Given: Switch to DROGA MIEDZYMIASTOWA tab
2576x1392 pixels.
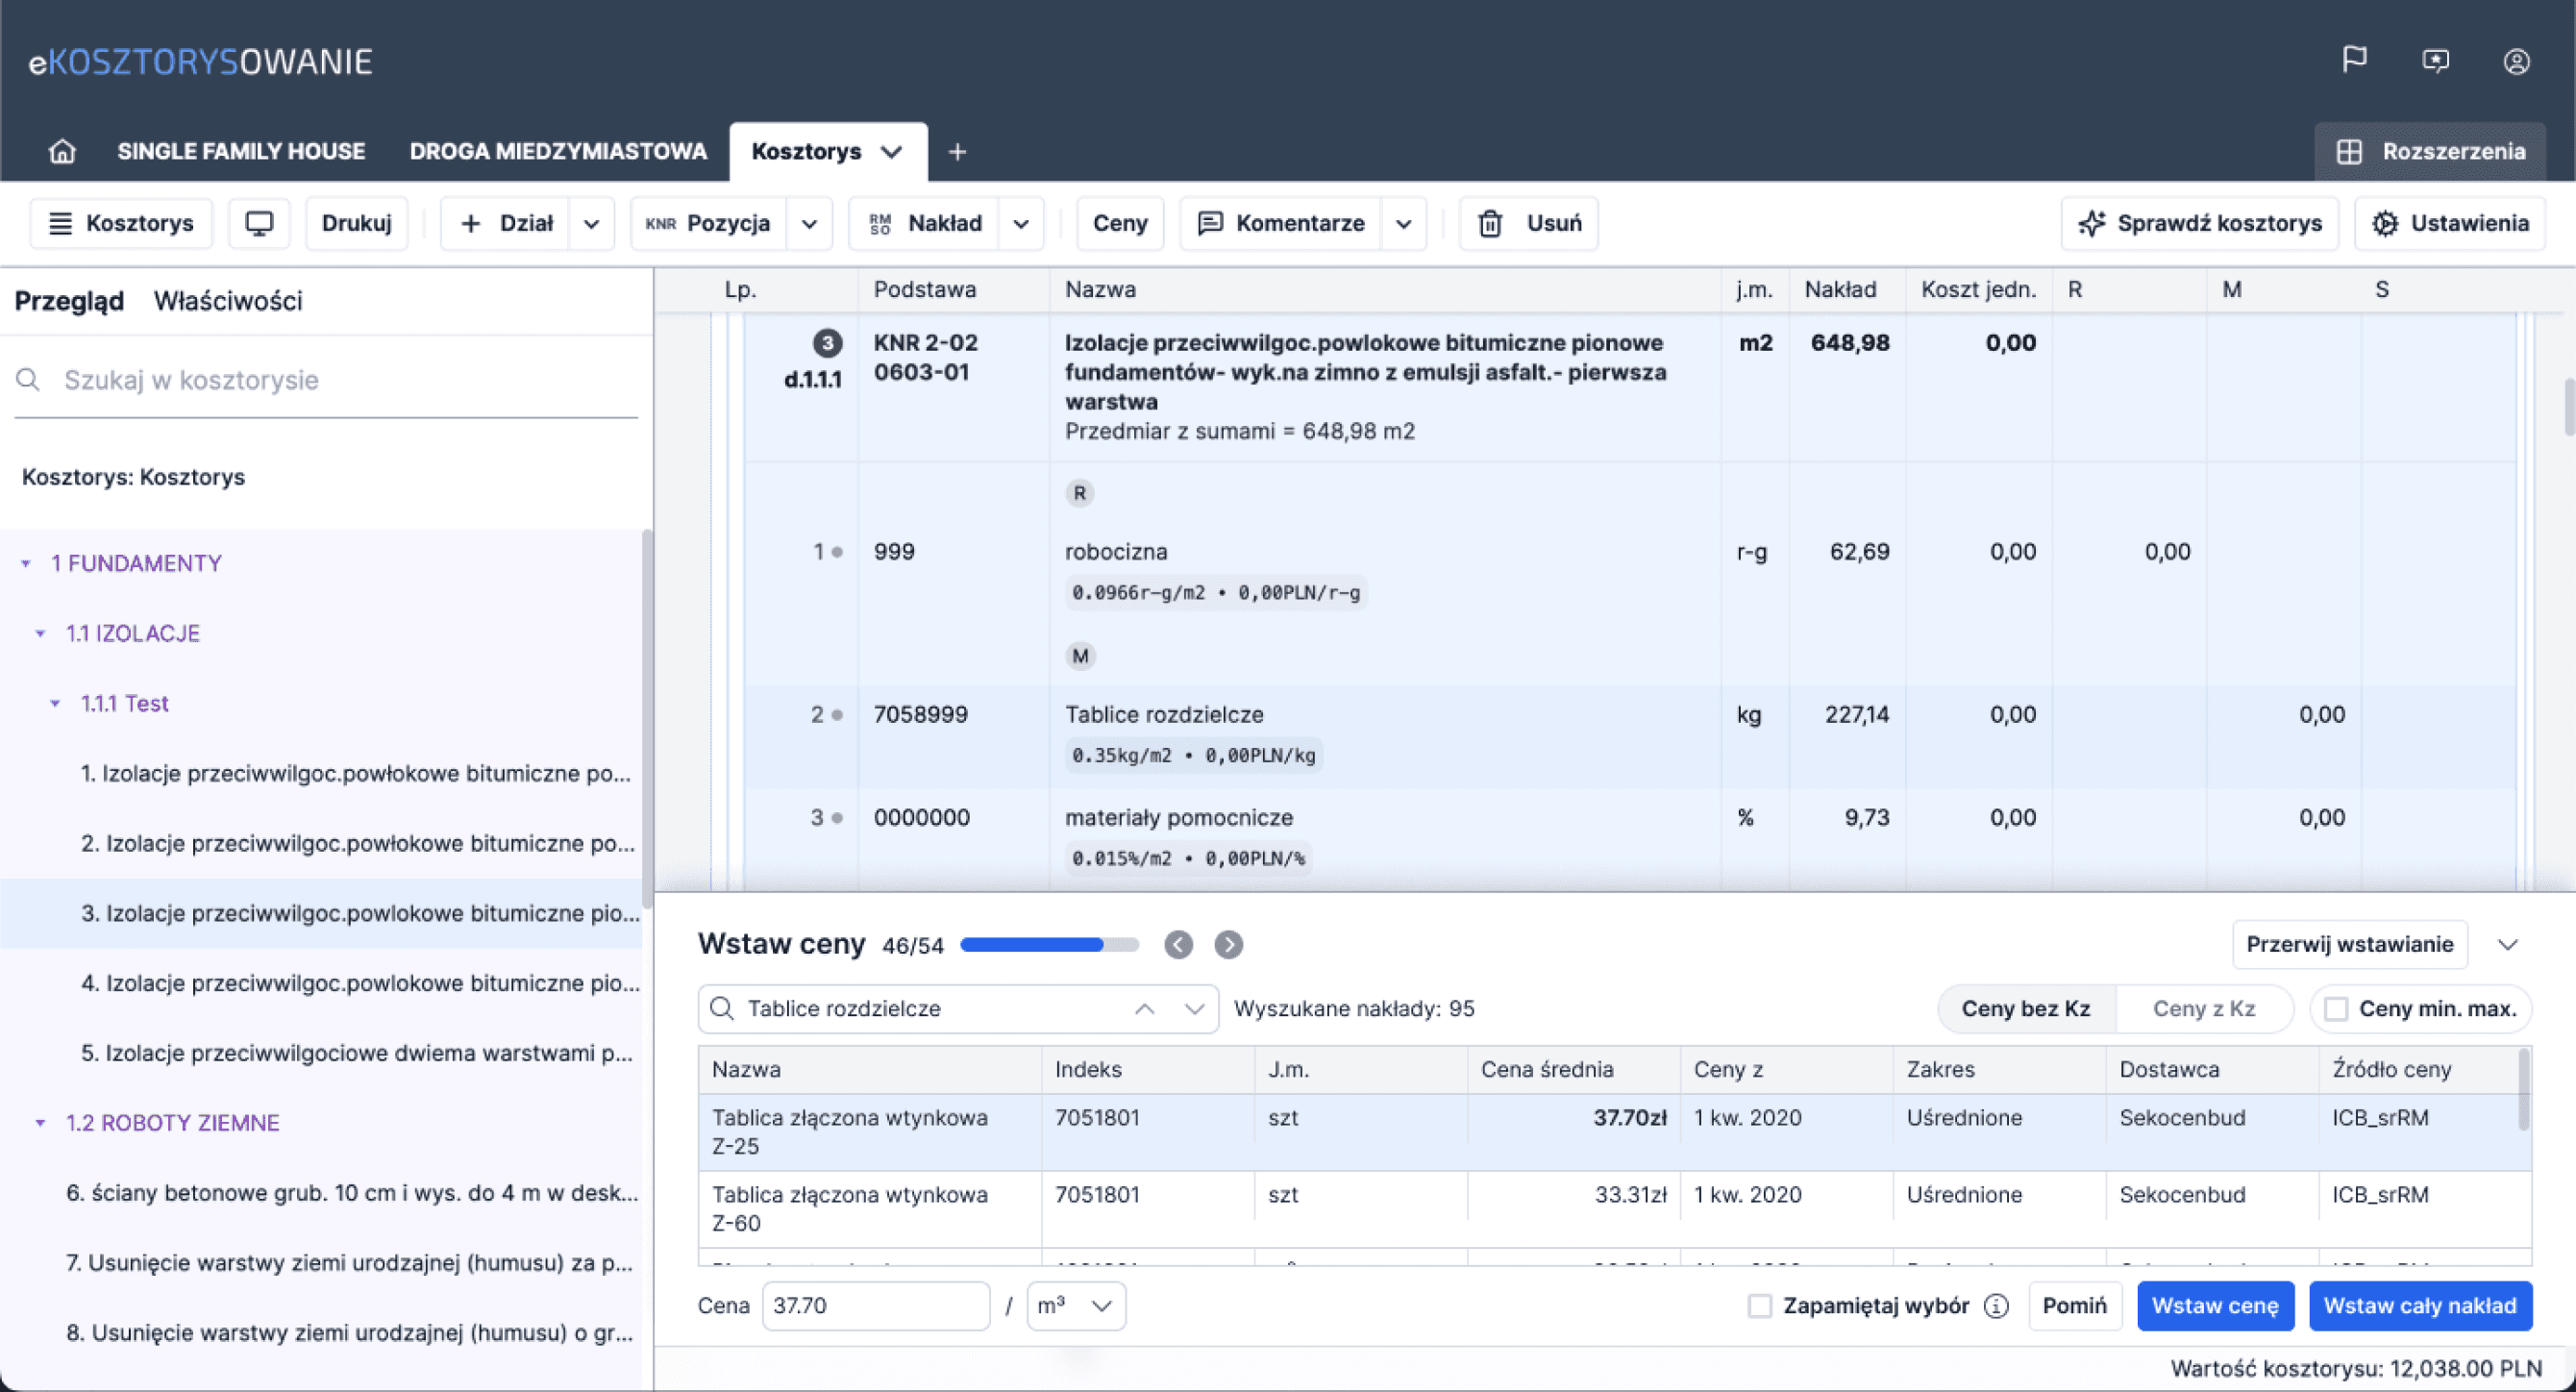Looking at the screenshot, I should (558, 151).
